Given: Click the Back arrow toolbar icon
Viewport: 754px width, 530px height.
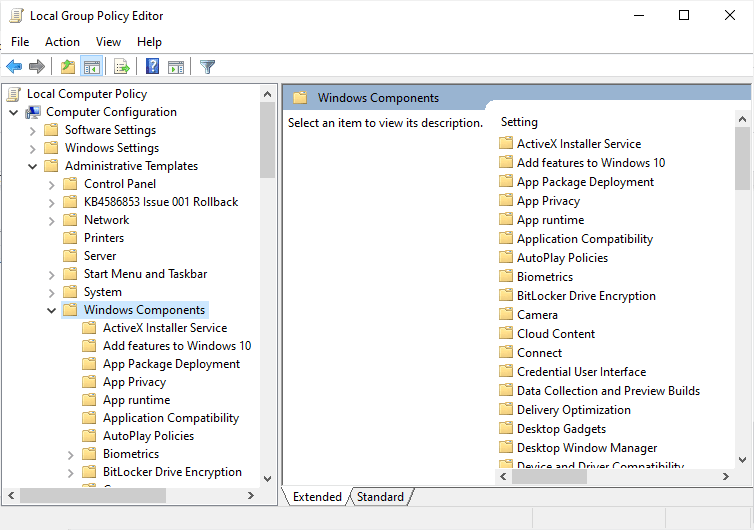Looking at the screenshot, I should tap(14, 66).
